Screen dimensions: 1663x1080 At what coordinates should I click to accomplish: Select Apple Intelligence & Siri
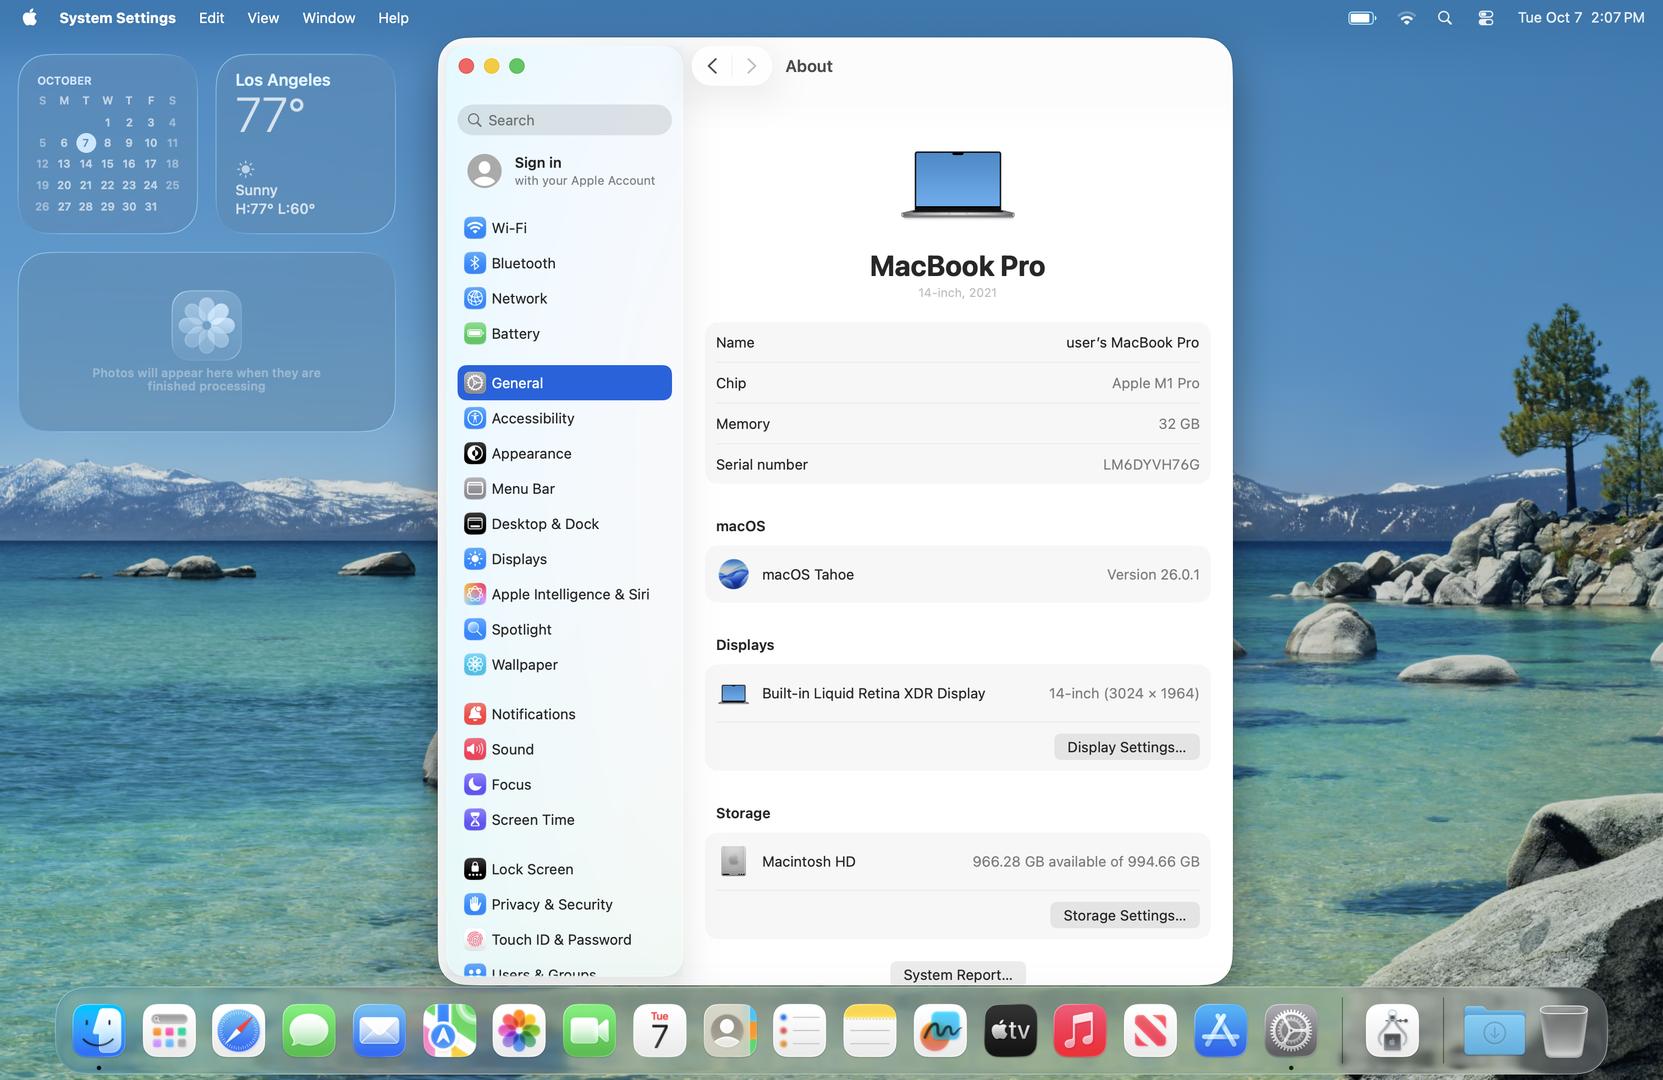click(x=569, y=594)
